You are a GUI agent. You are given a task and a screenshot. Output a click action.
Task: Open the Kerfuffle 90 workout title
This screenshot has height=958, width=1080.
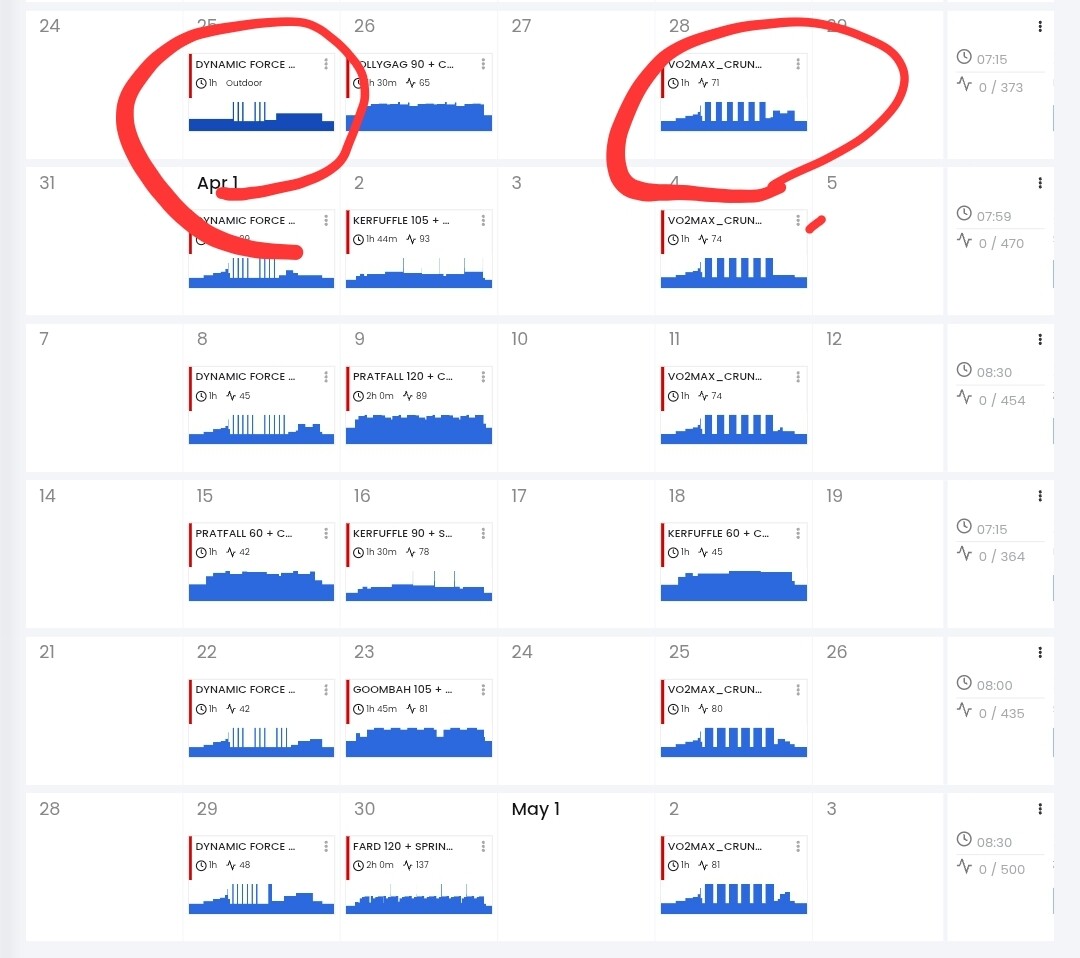401,533
